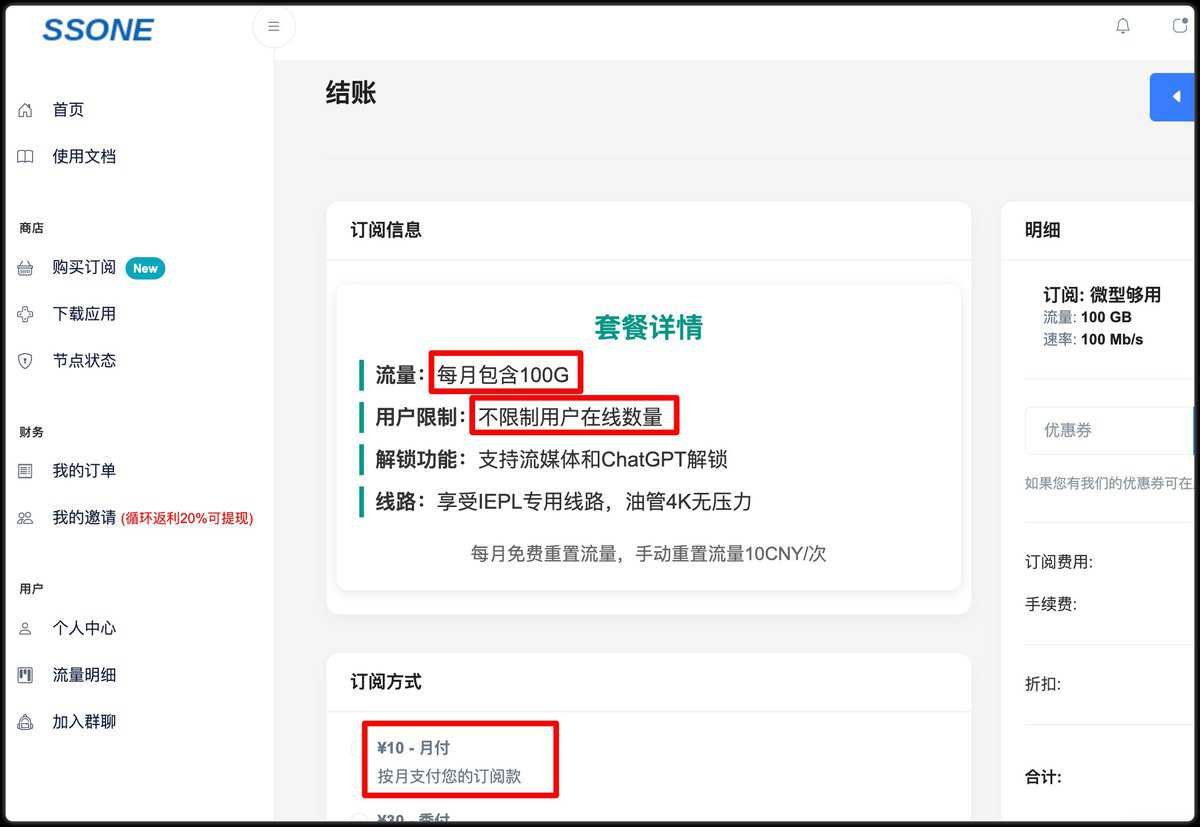
Task: Open 节点状态 using its shield icon
Action: (x=24, y=360)
